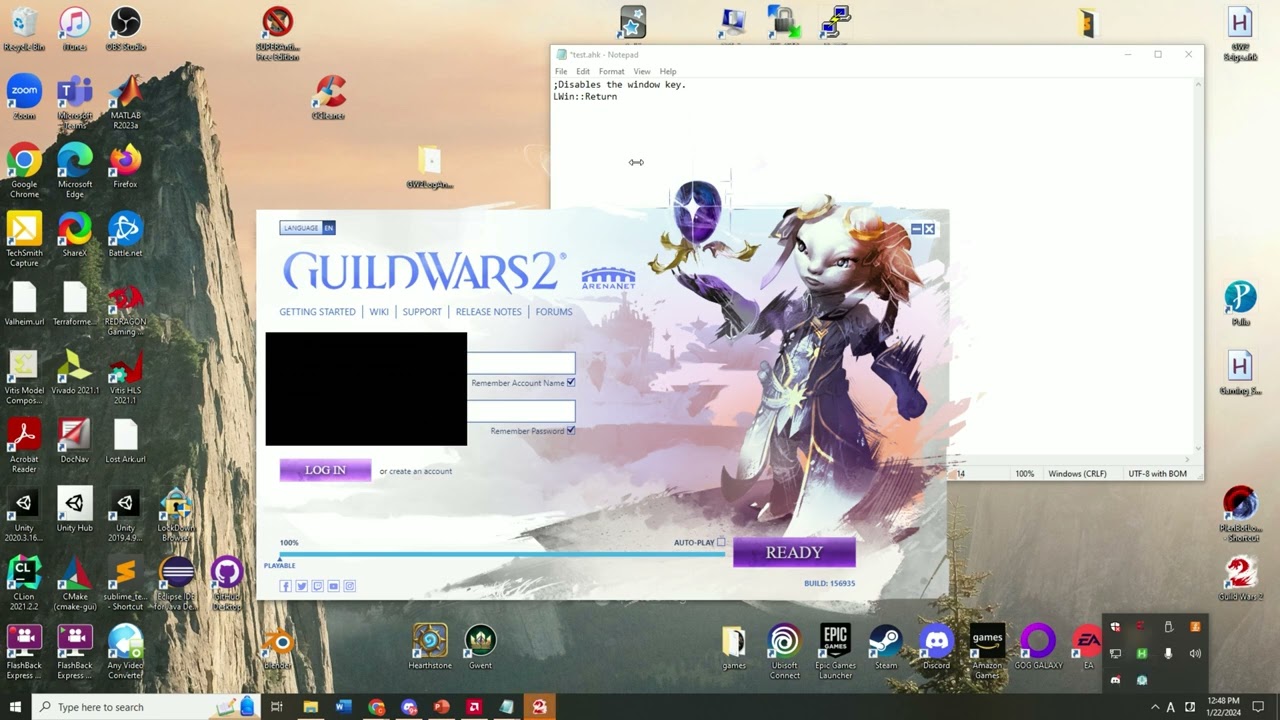Click the account name input field
1280x720 pixels.
521,363
